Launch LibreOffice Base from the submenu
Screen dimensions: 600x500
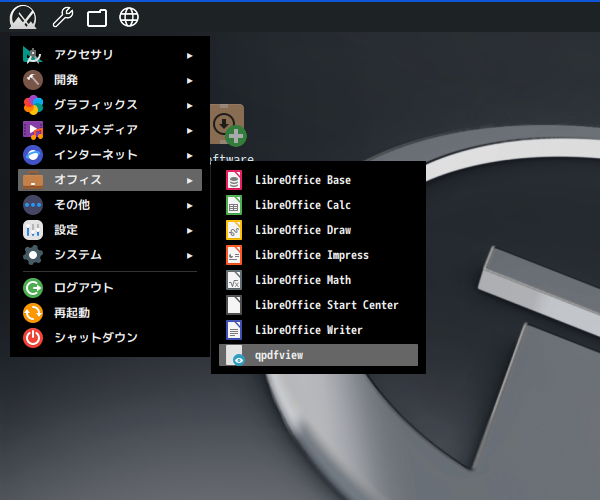pos(302,180)
